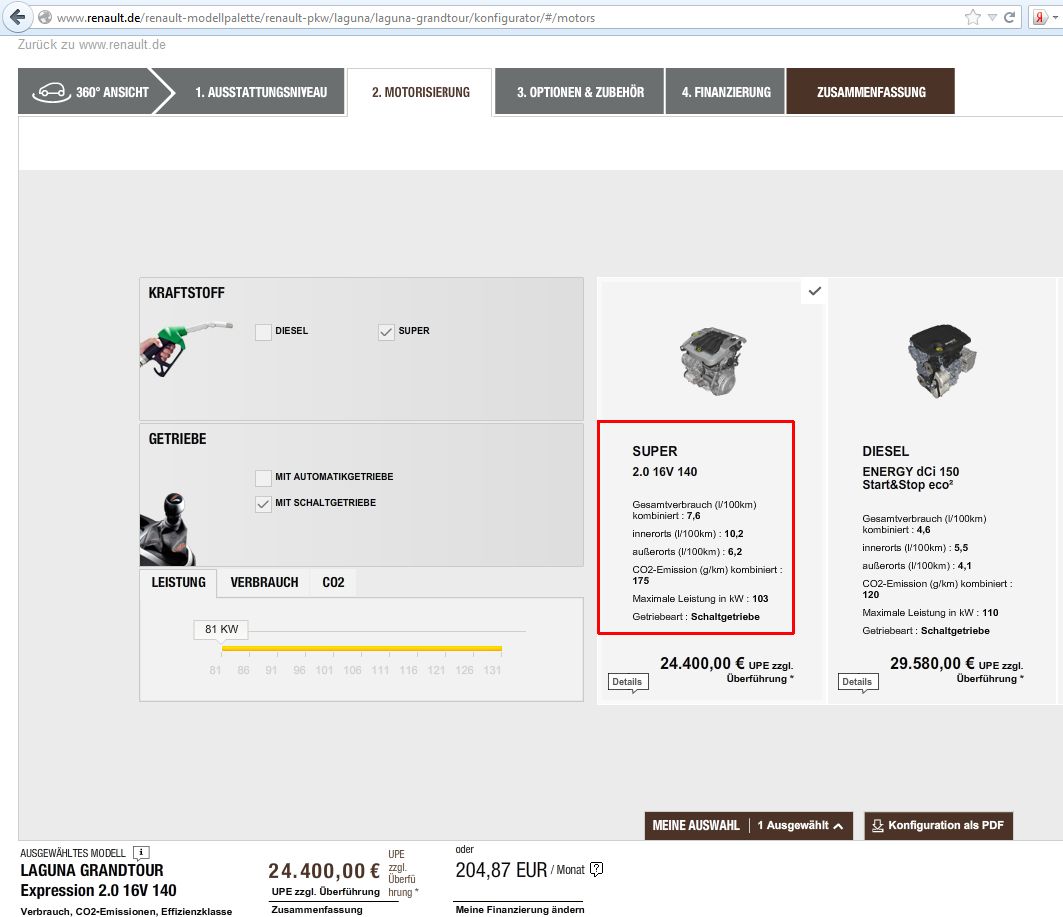Click info icon beside Ausgewähltes Modell
This screenshot has height=917, width=1063.
pyautogui.click(x=141, y=853)
